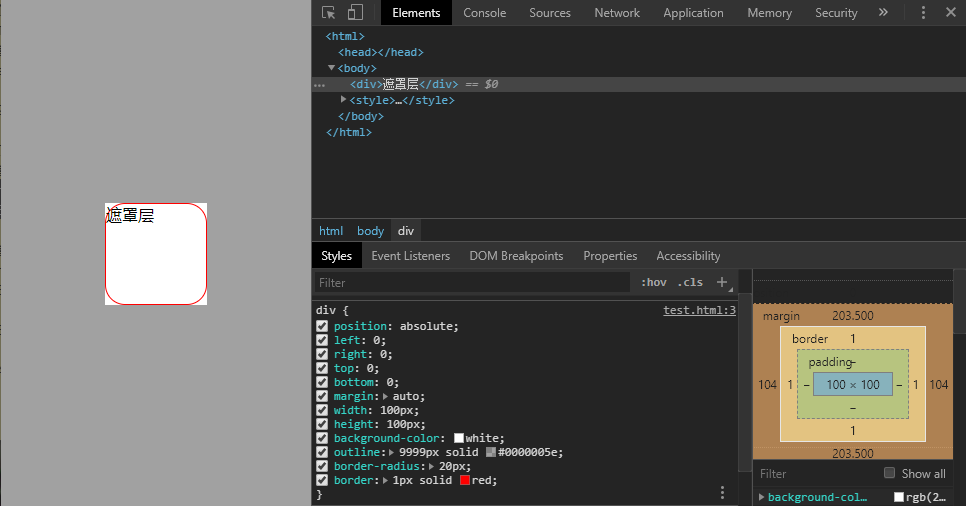
Task: Toggle the device toolbar icon
Action: click(355, 12)
